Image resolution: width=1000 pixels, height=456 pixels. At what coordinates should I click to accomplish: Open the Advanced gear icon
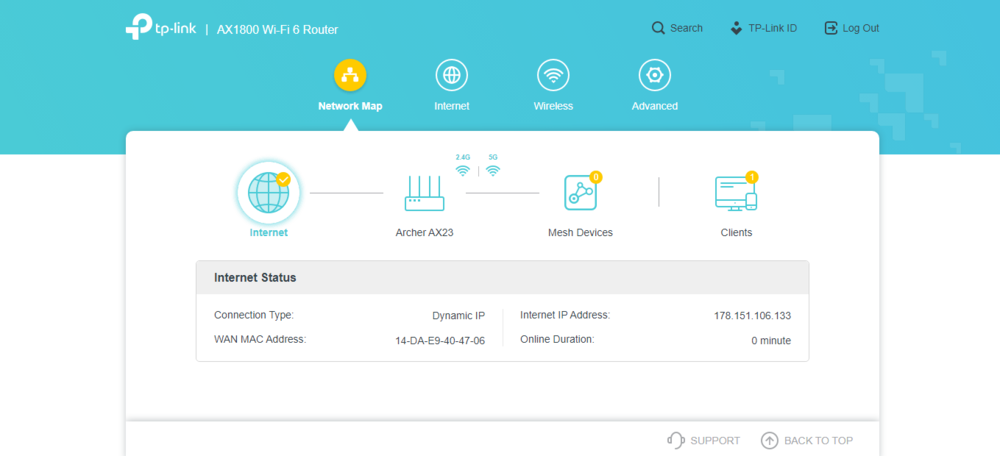pyautogui.click(x=654, y=75)
